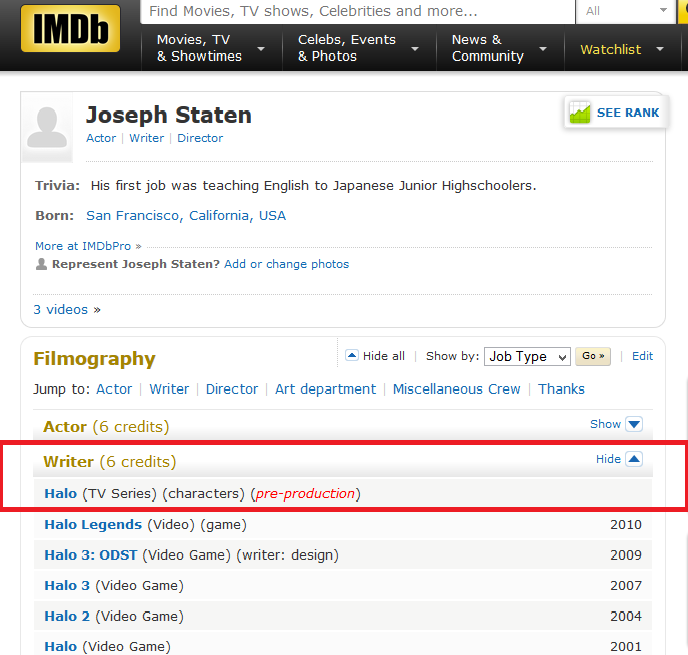The image size is (688, 655).
Task: Click the Actor link under the name
Action: tap(101, 138)
